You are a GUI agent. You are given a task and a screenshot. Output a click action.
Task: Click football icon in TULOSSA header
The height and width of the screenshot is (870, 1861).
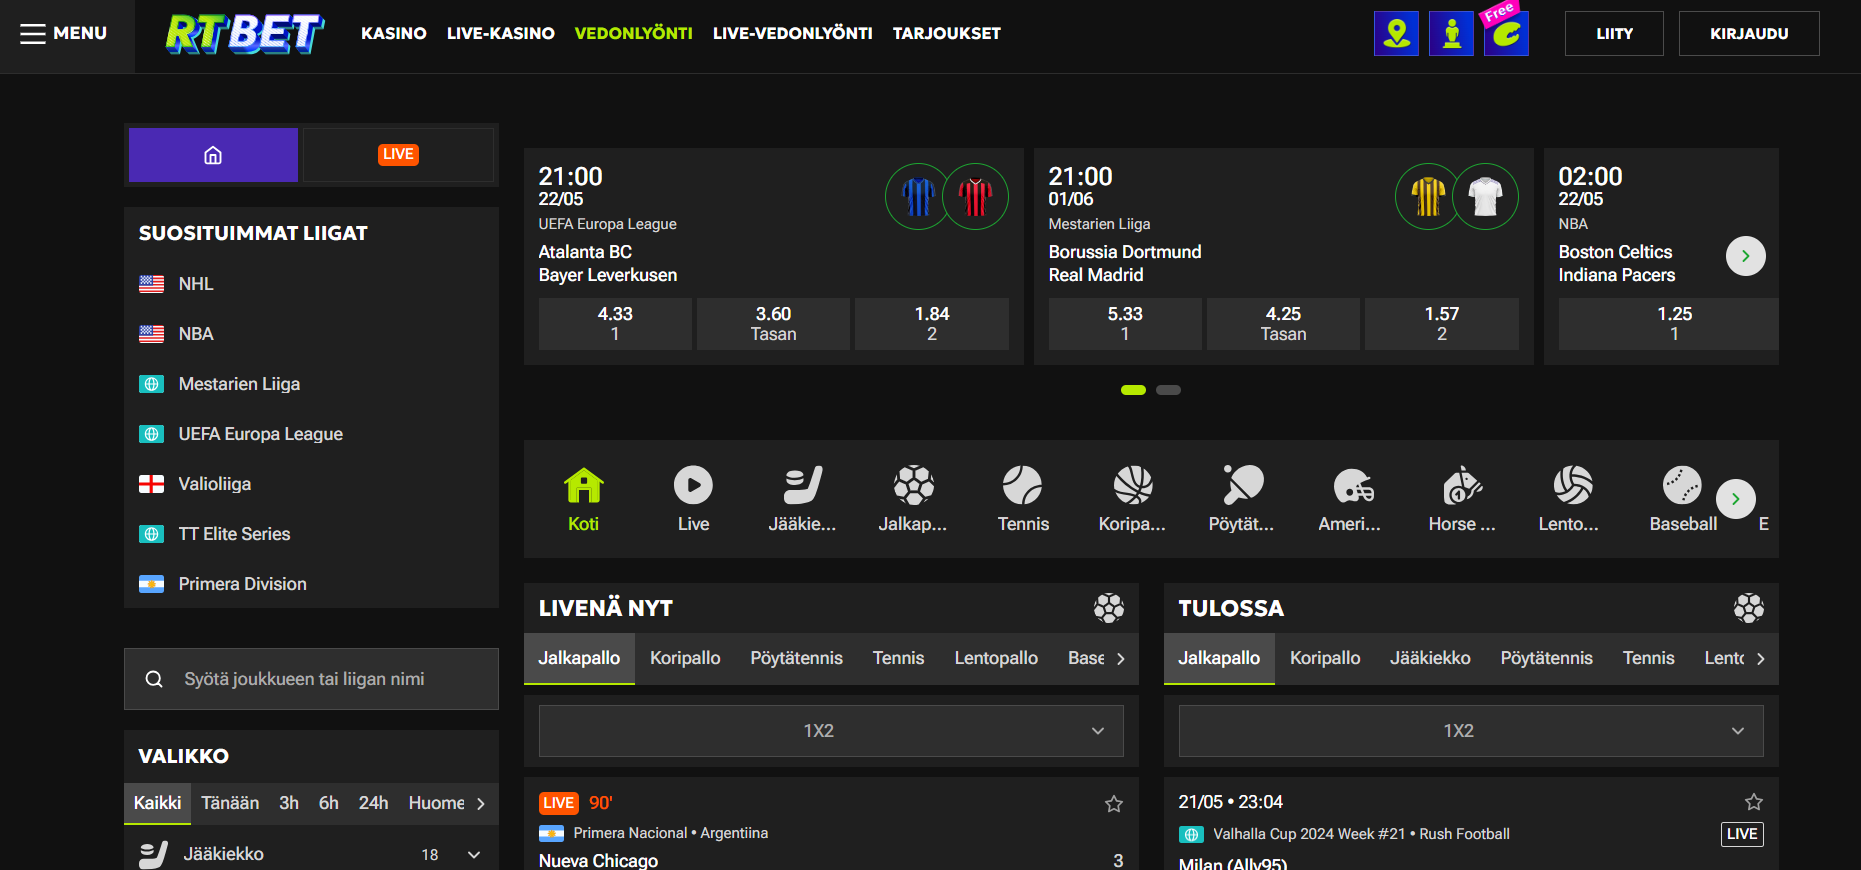point(1749,608)
